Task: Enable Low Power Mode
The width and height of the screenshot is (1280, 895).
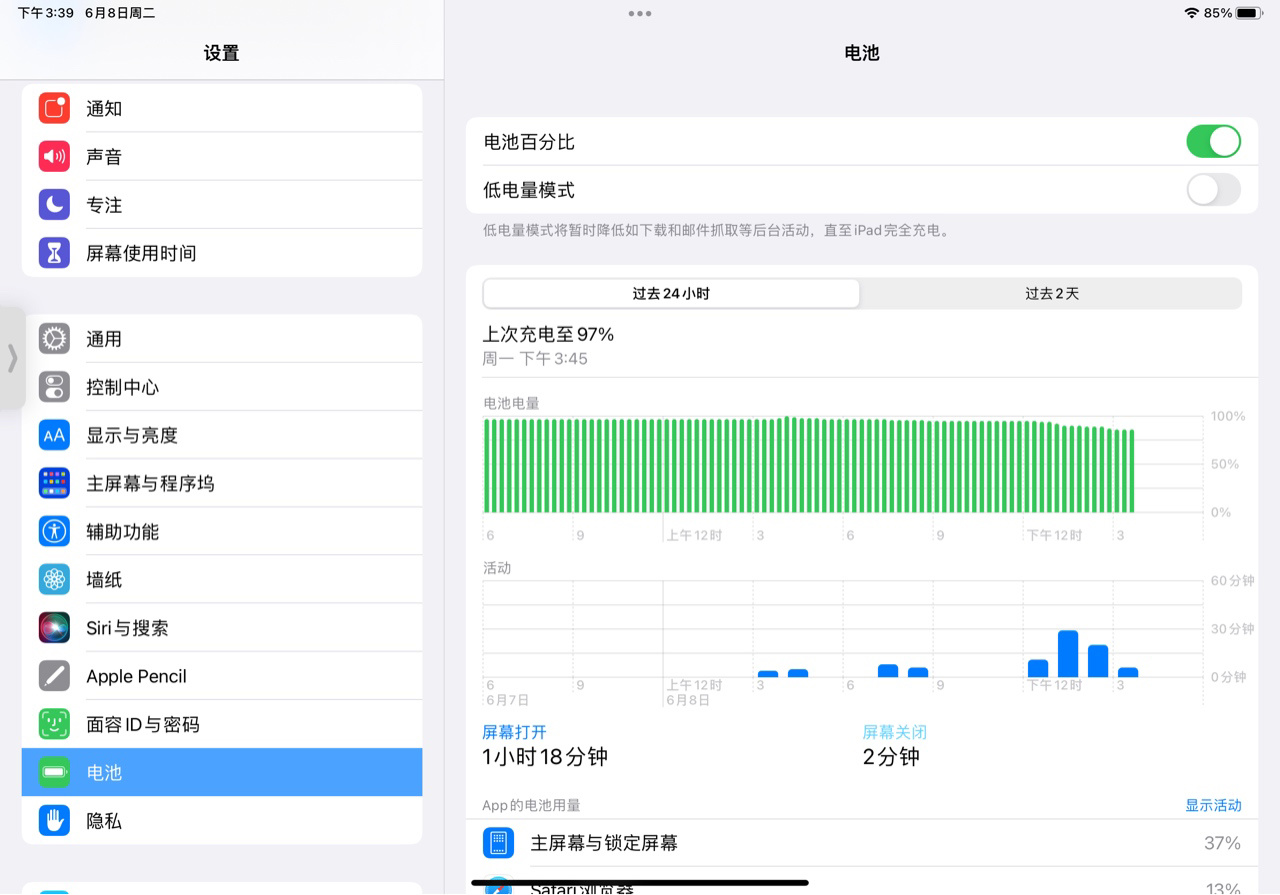Action: pyautogui.click(x=1213, y=190)
